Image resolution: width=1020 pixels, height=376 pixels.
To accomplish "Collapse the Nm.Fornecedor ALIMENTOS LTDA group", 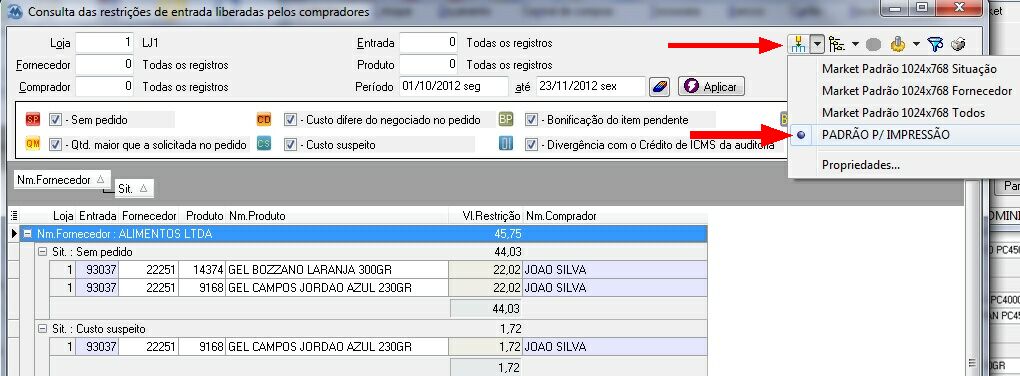I will tap(28, 234).
